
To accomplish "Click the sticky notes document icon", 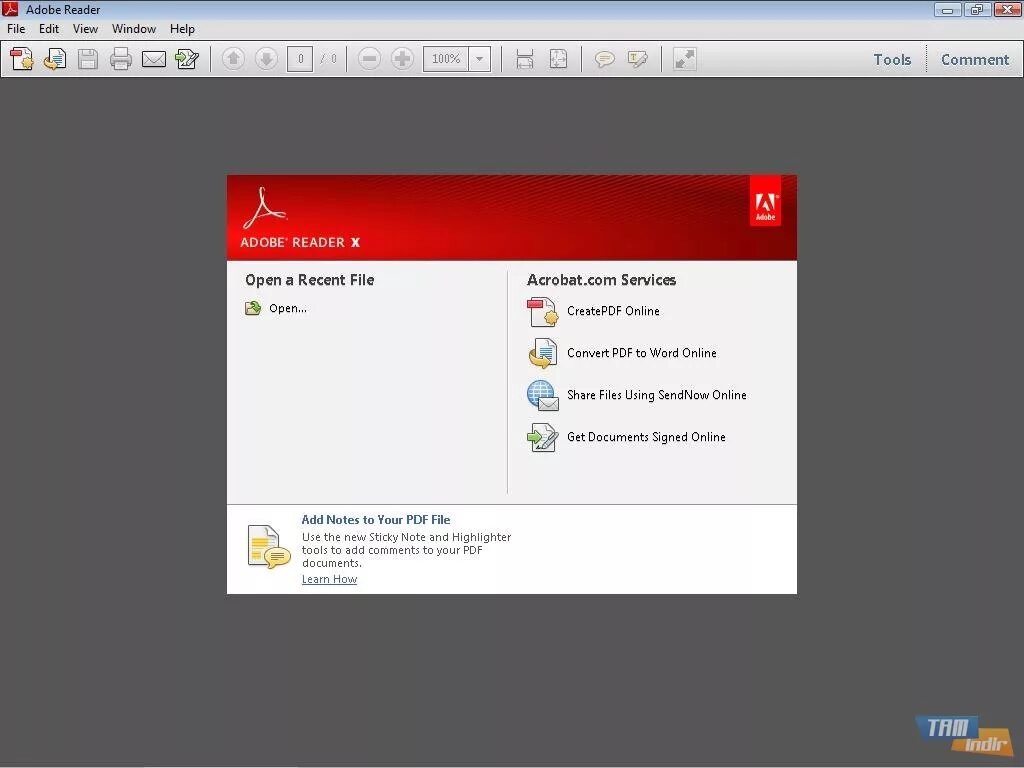I will point(268,547).
